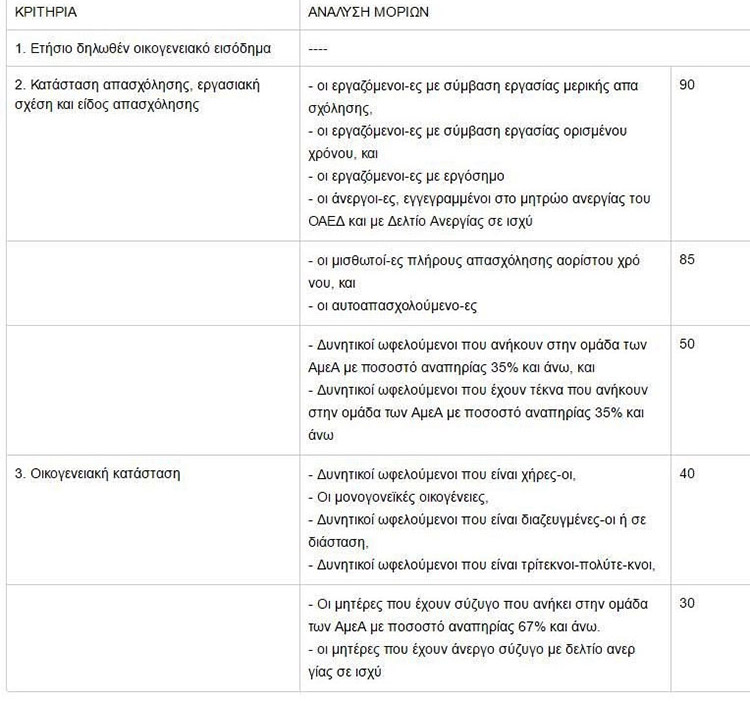Click the text about αναπηρίας 67% και άνω
Viewport: 750px width, 701px height.
coord(478,615)
